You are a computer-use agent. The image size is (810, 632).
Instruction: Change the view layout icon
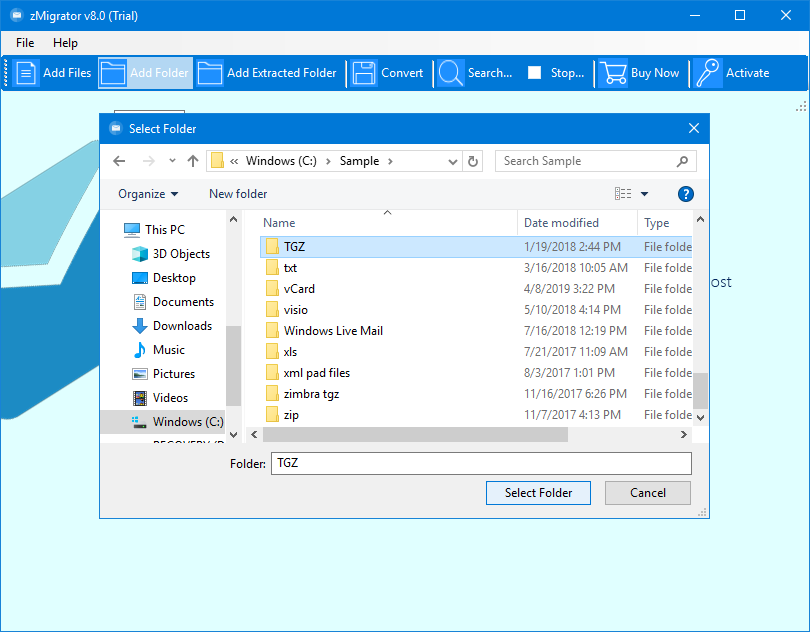click(x=623, y=194)
